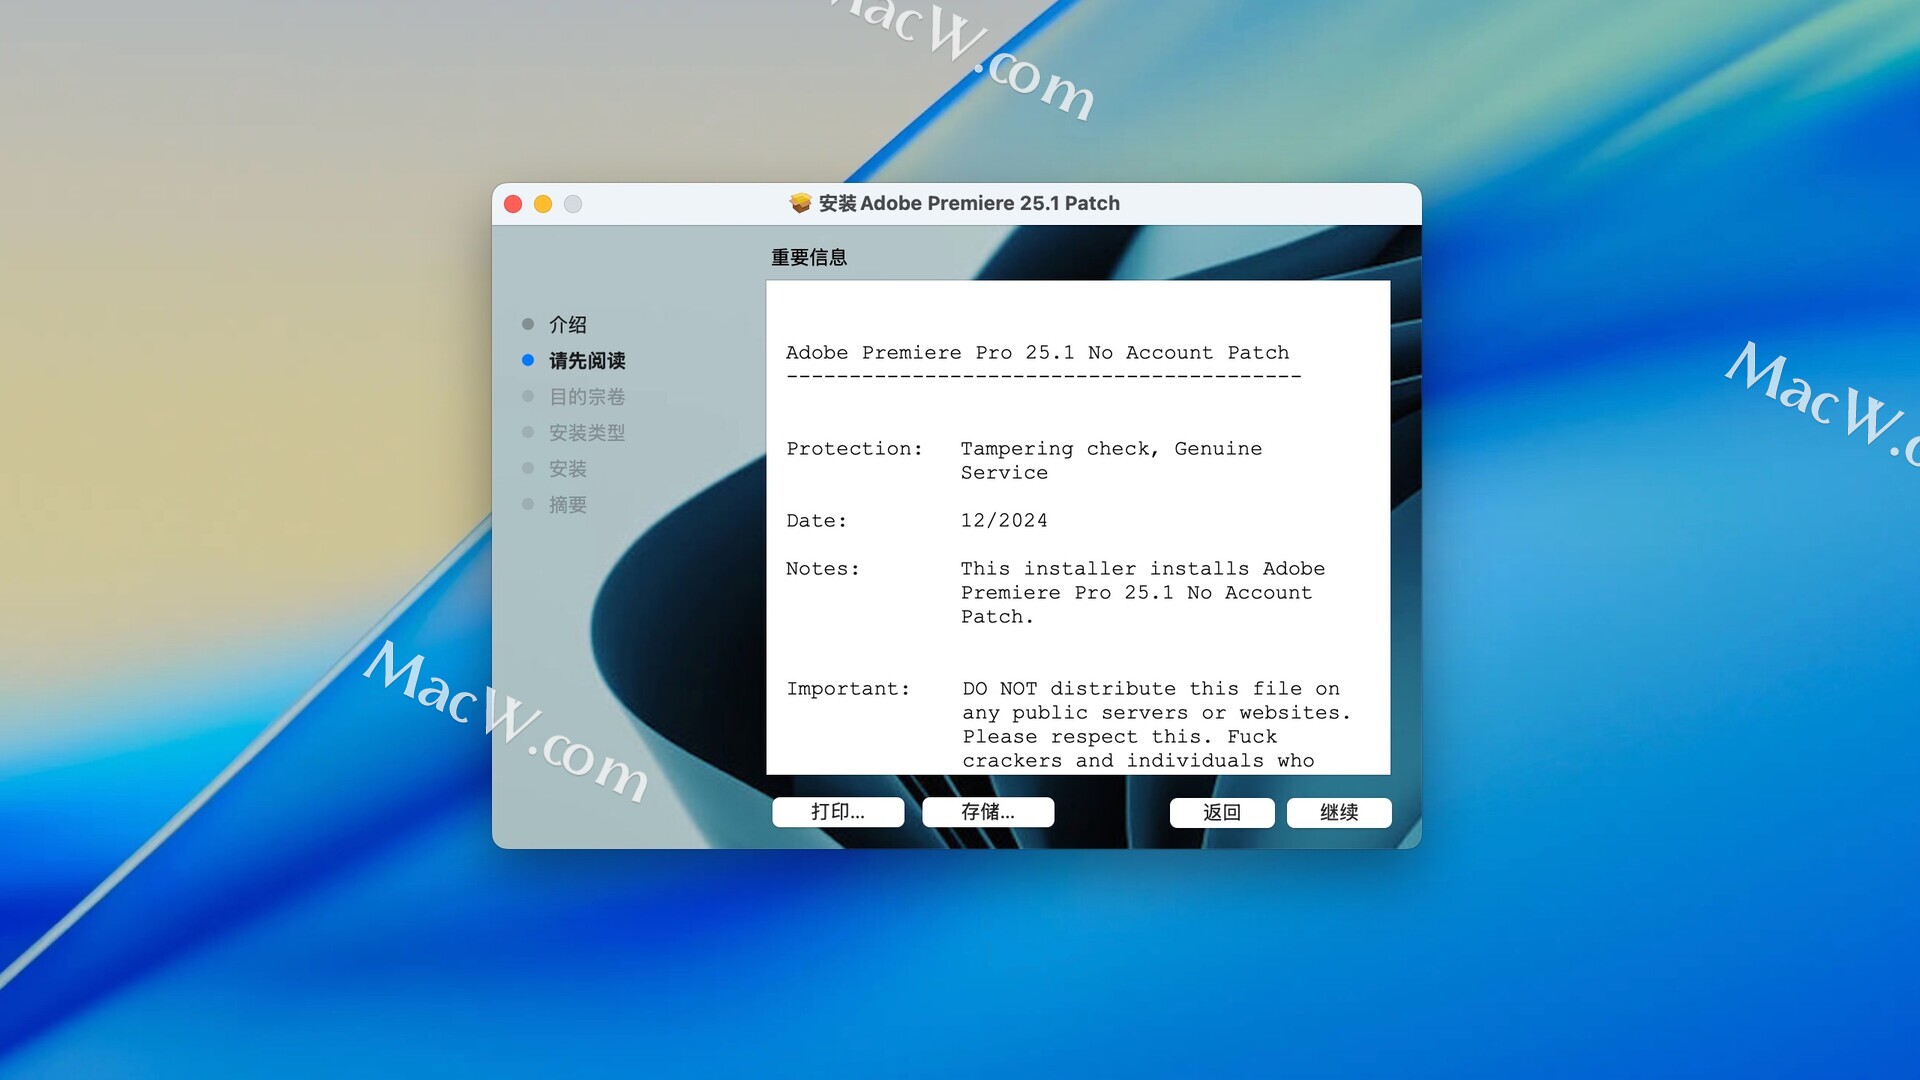
Task: Click the 'Tampering check, Genuine' text
Action: tap(1111, 448)
